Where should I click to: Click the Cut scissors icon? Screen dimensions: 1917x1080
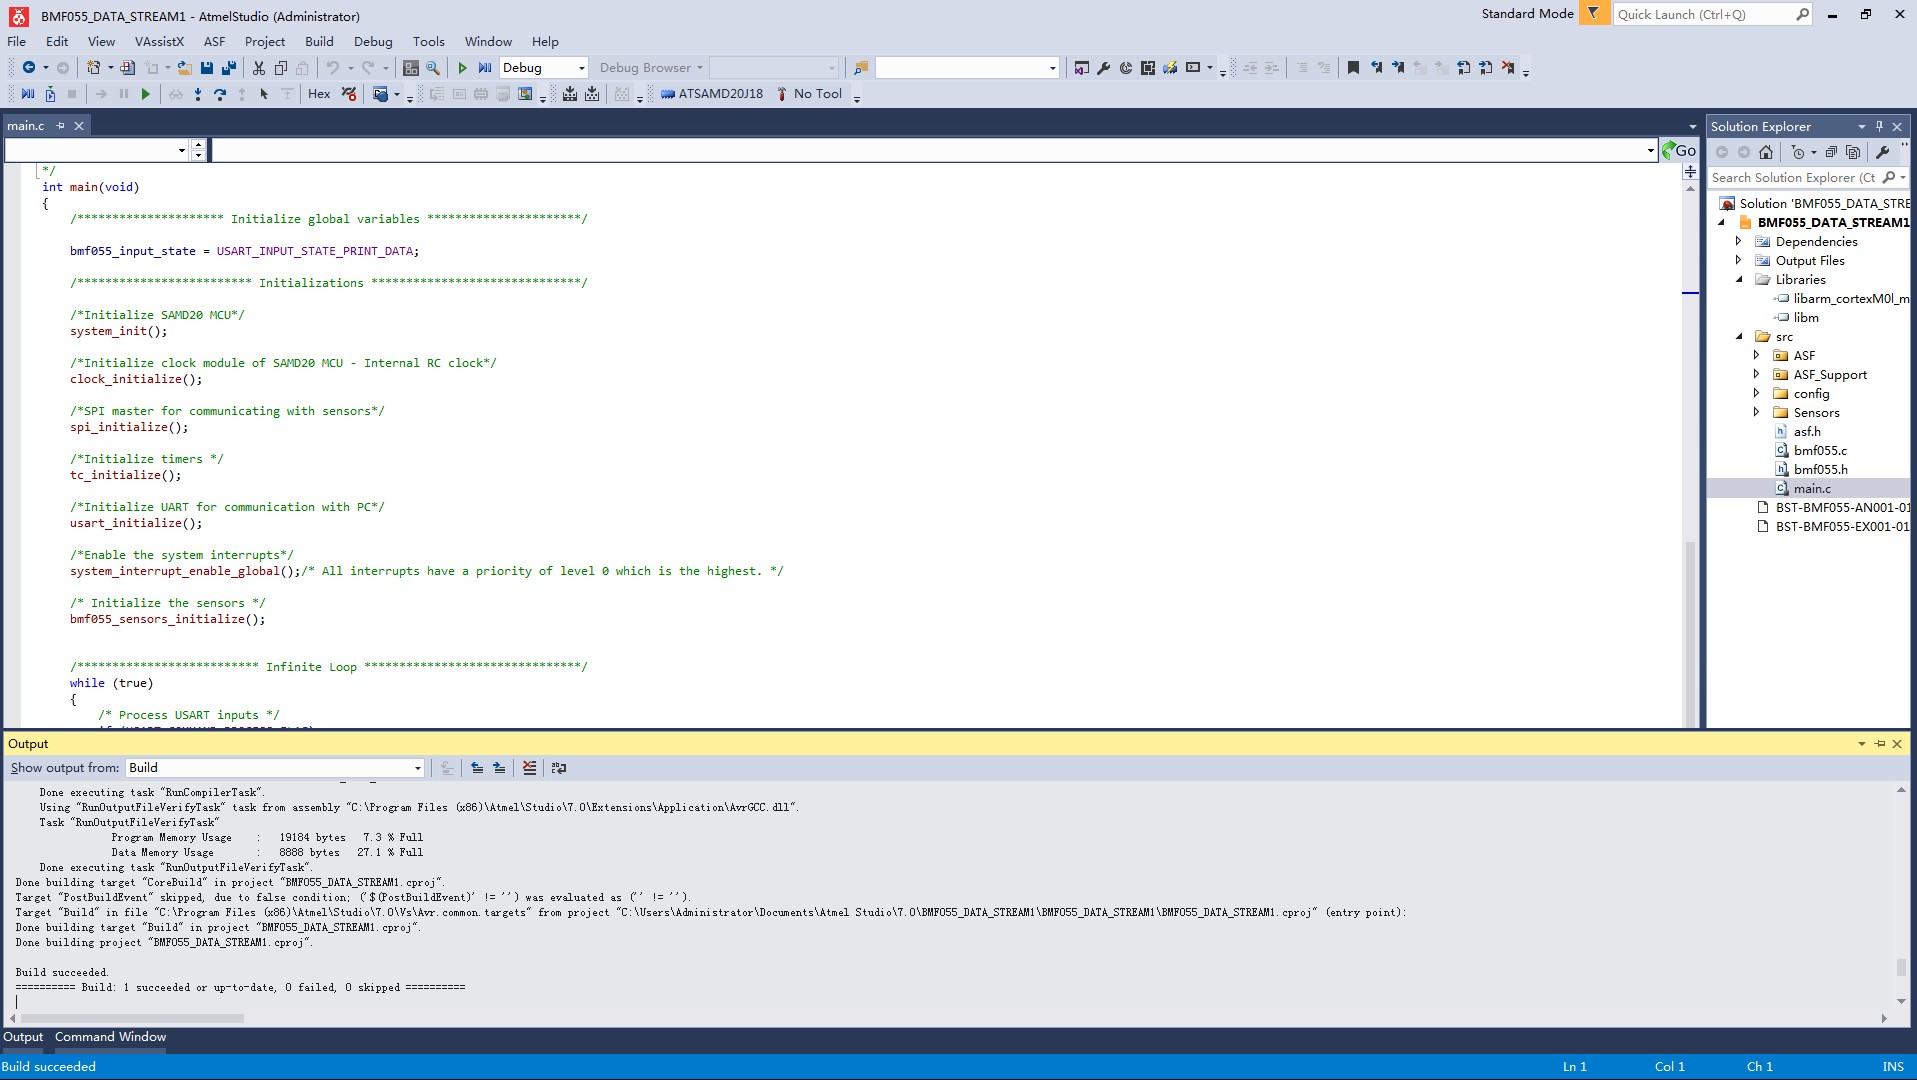(x=259, y=68)
